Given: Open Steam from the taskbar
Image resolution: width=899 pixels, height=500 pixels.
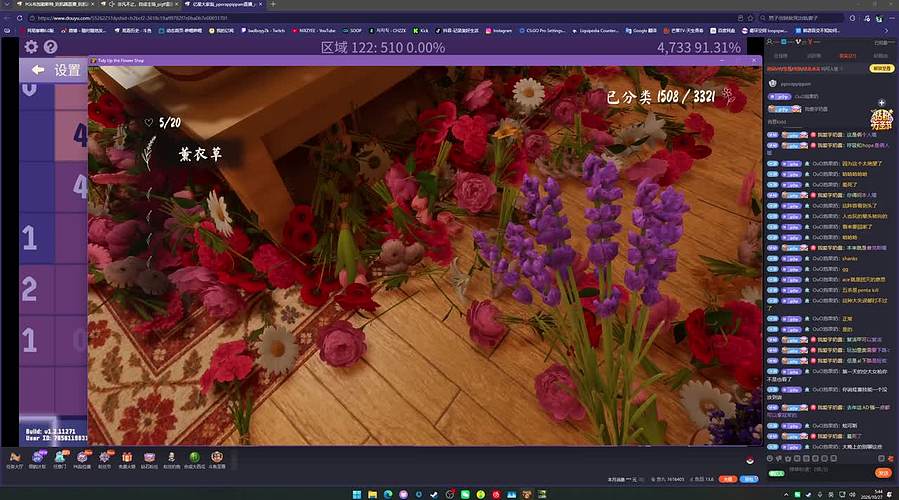Looking at the screenshot, I should coord(434,494).
